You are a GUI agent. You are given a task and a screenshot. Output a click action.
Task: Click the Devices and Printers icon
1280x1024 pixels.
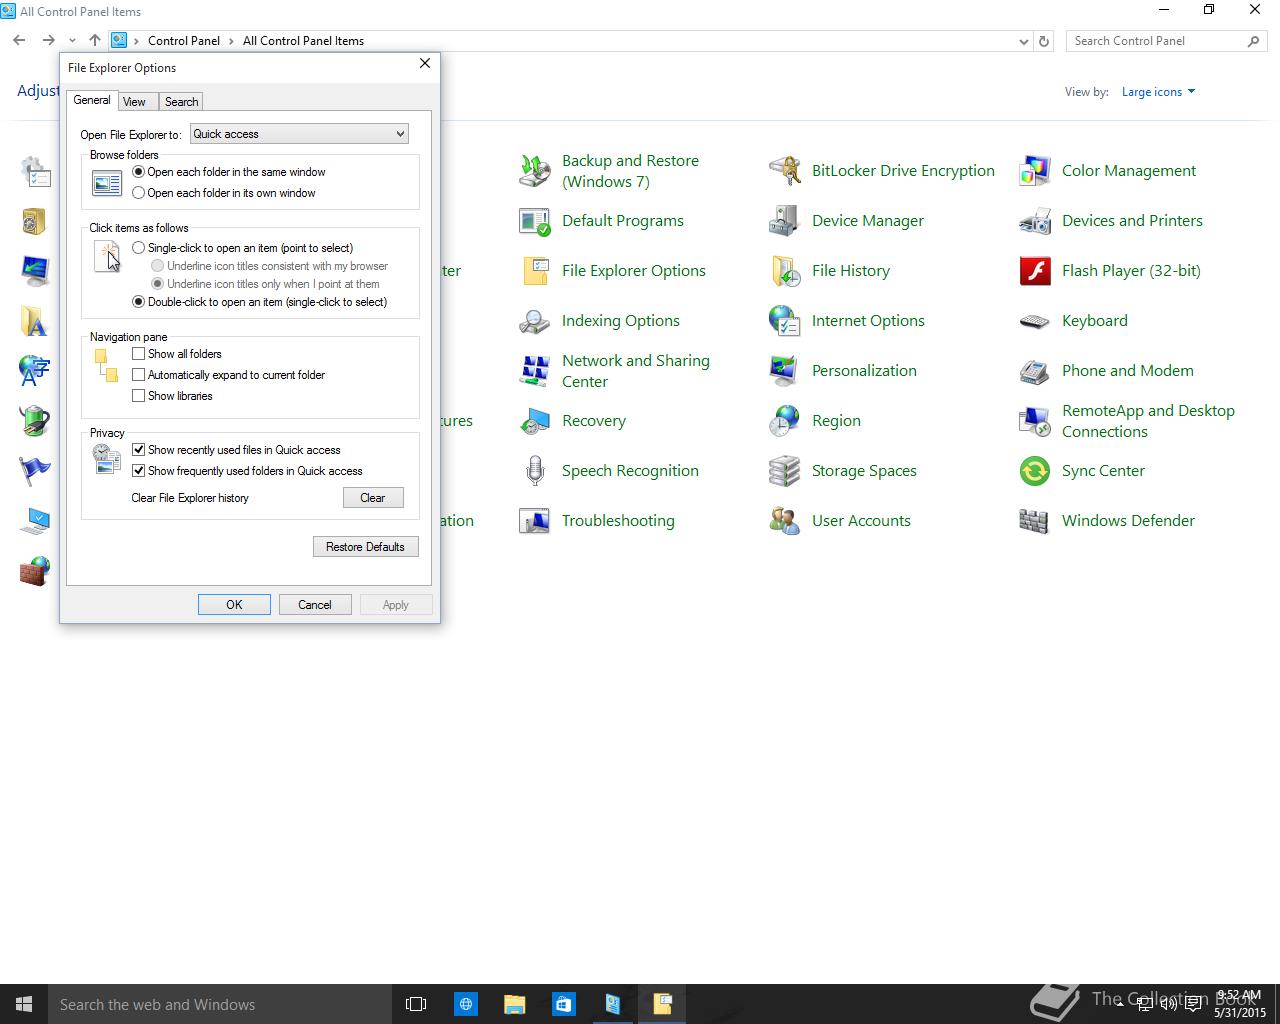pos(1035,221)
